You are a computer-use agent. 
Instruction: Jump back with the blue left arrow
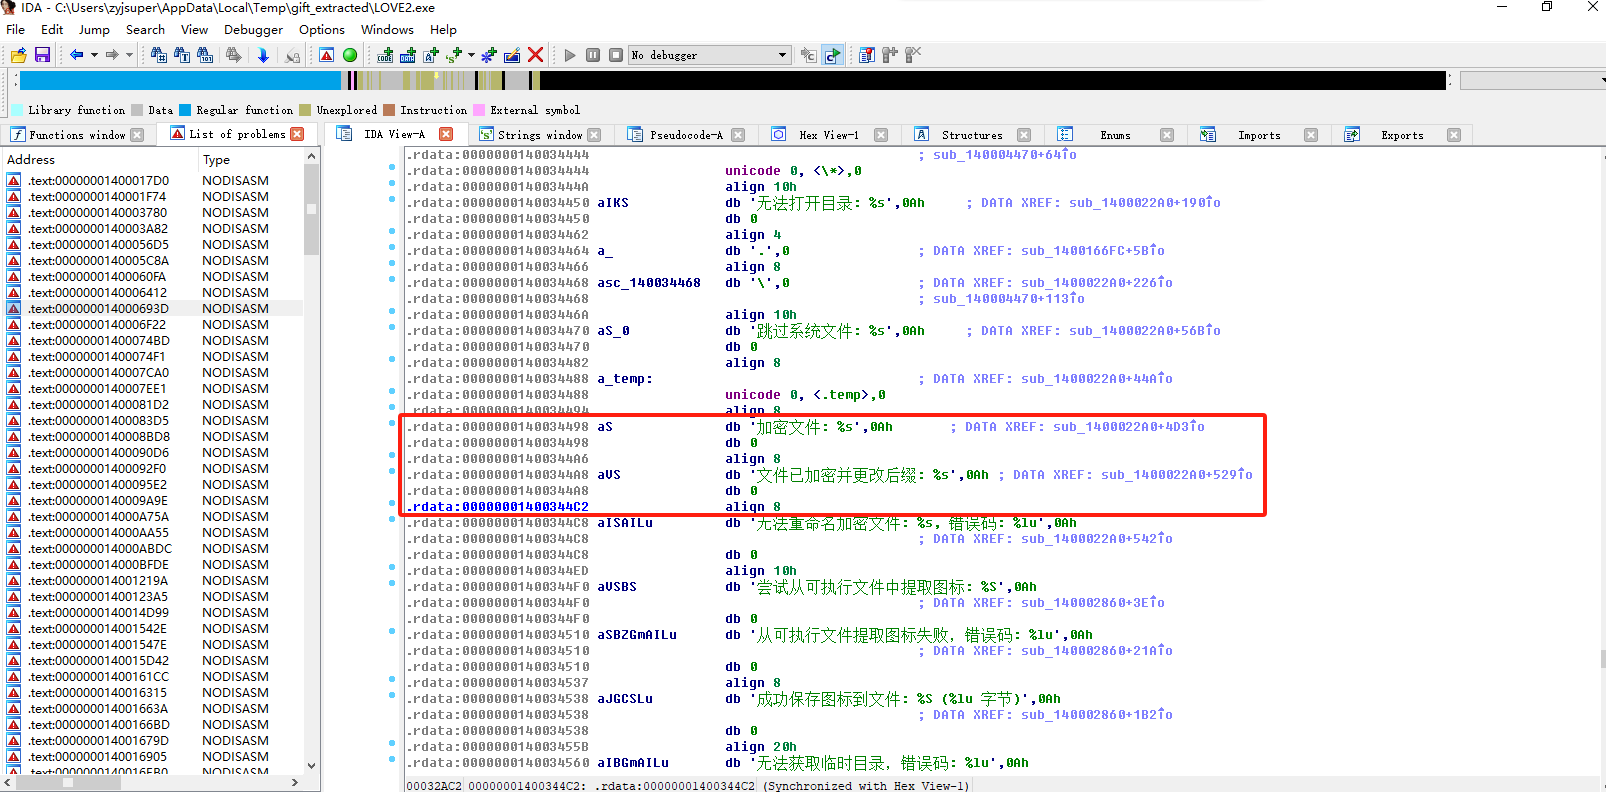76,55
